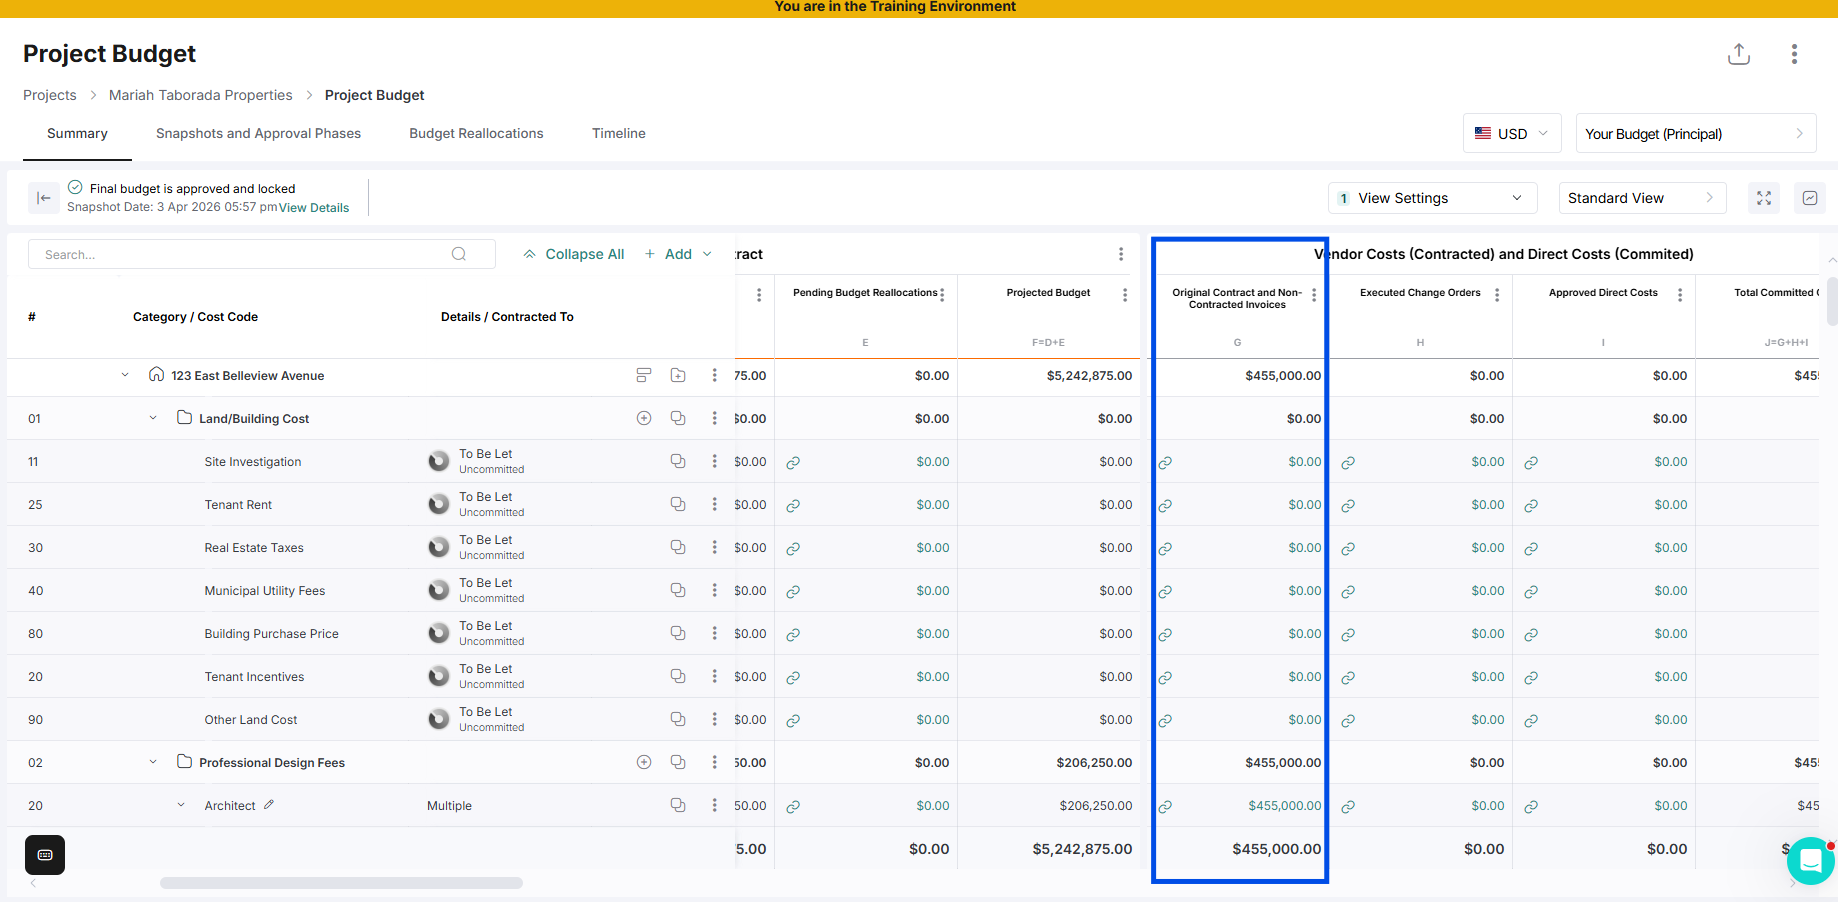
Task: Enter fullscreen with the expand icon
Action: point(1764,198)
